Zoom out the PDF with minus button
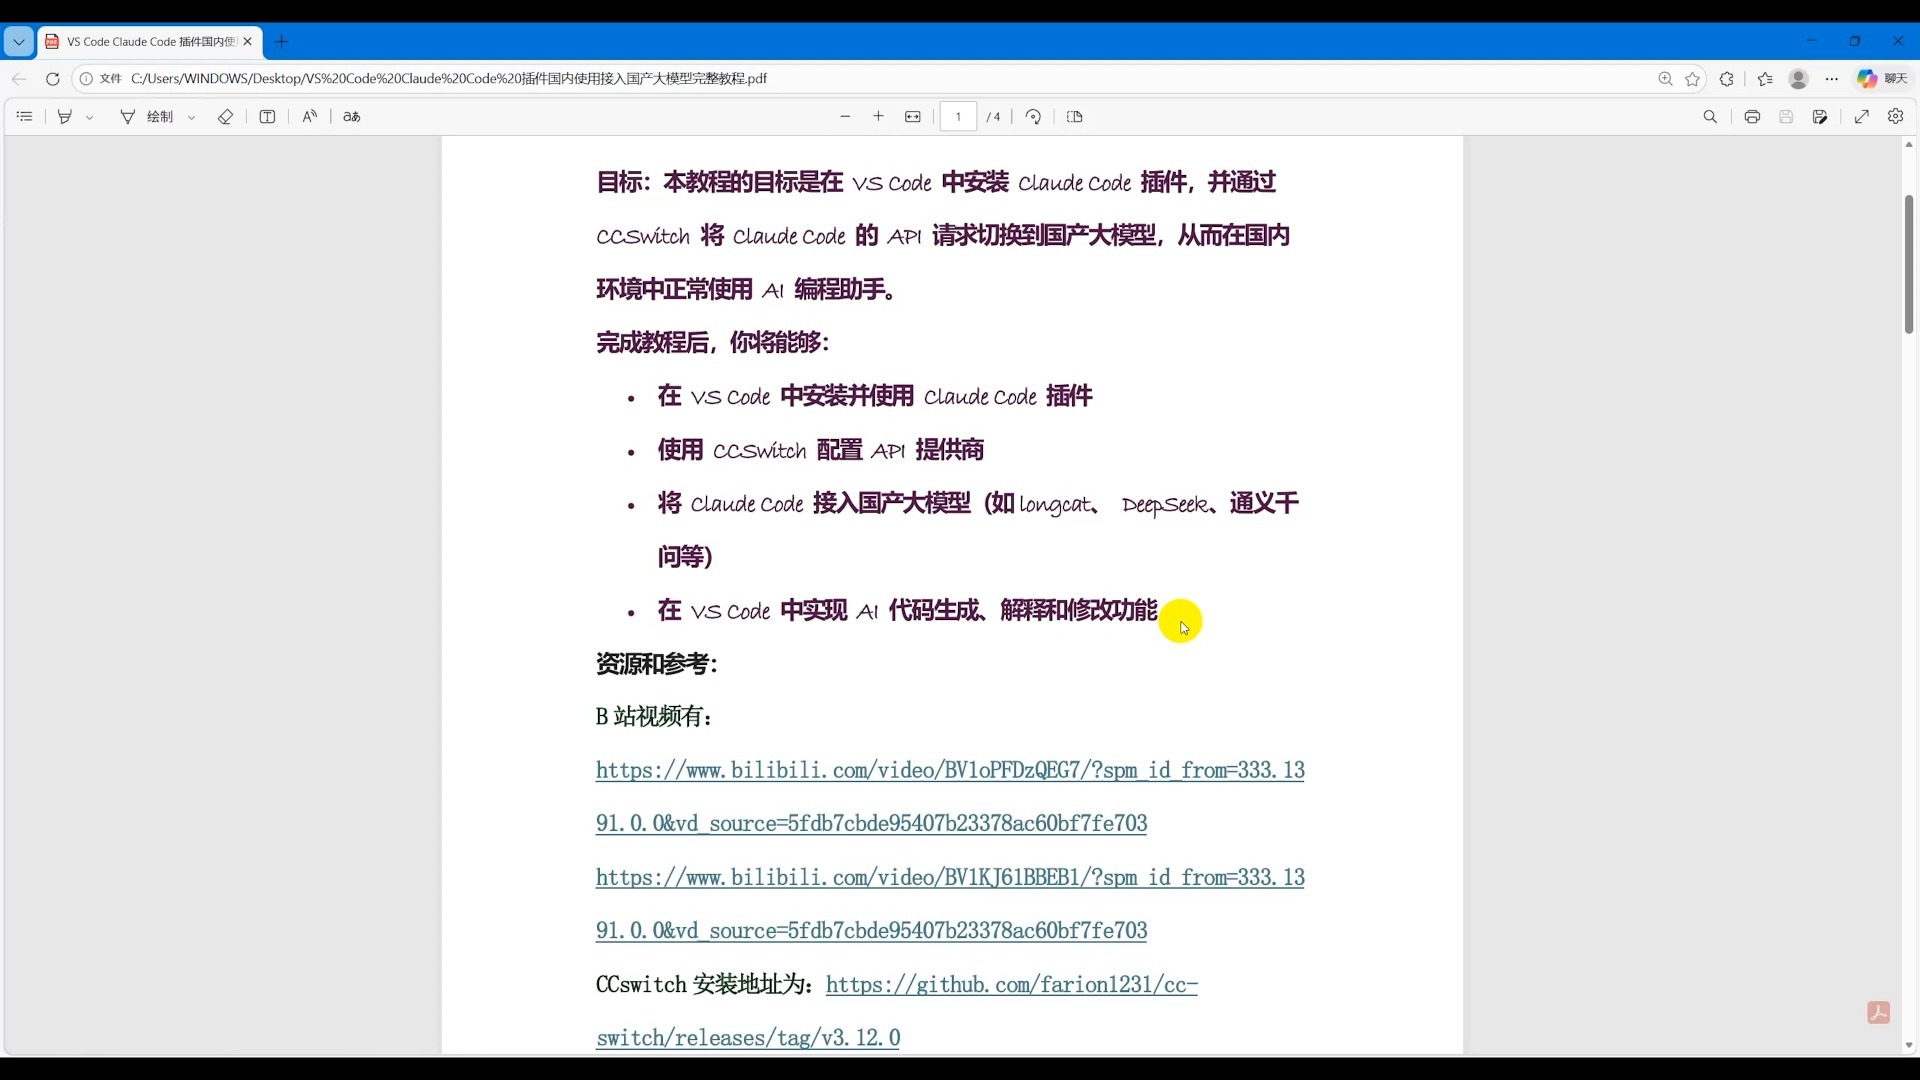This screenshot has height=1080, width=1920. [x=845, y=117]
